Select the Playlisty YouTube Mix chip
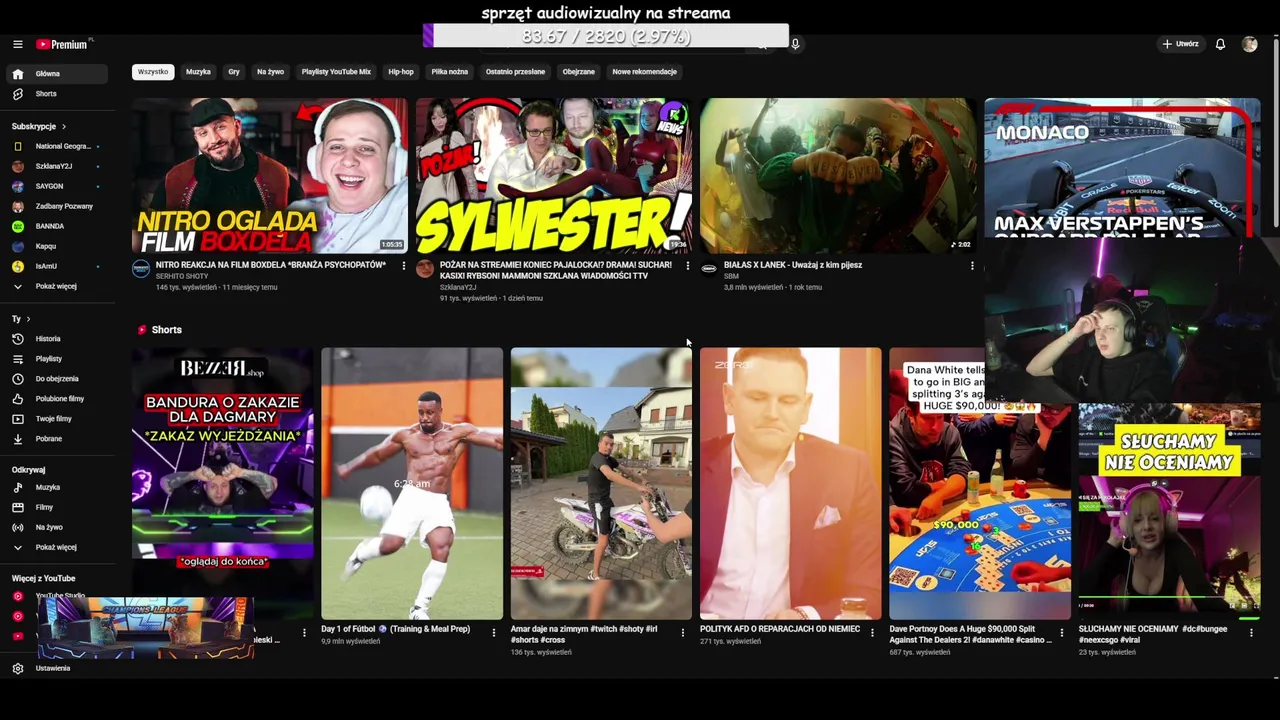This screenshot has width=1280, height=720. click(336, 72)
